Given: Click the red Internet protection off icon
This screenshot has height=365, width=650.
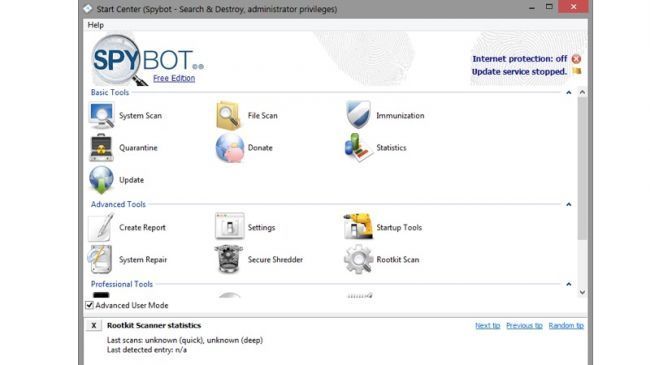Looking at the screenshot, I should (x=576, y=59).
